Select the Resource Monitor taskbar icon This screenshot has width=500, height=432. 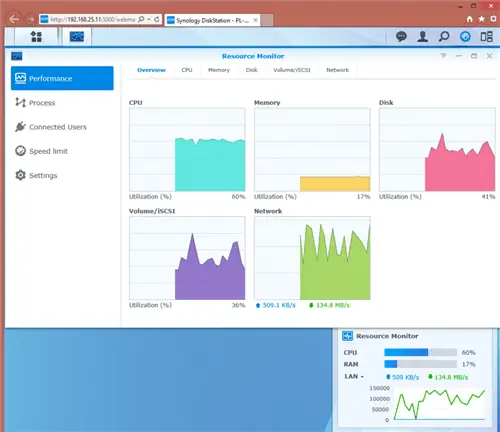[77, 36]
